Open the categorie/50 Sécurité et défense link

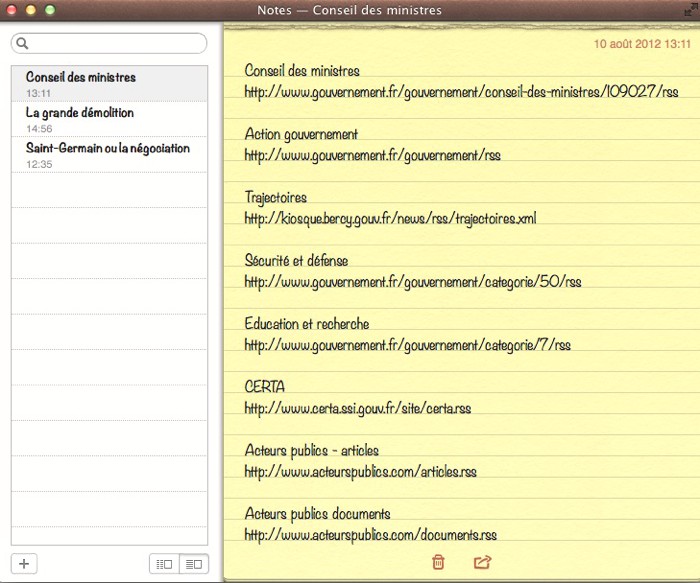click(412, 281)
